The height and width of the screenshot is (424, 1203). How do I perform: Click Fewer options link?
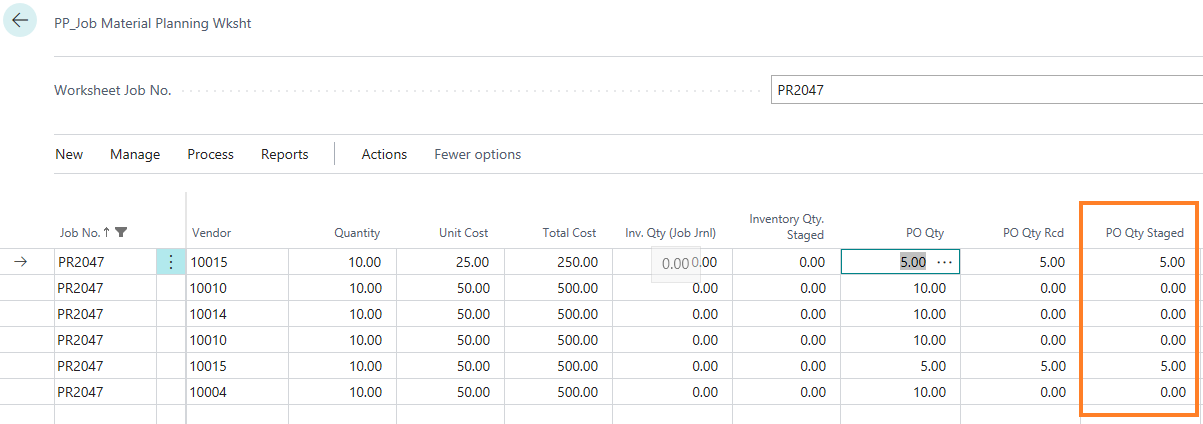477,154
